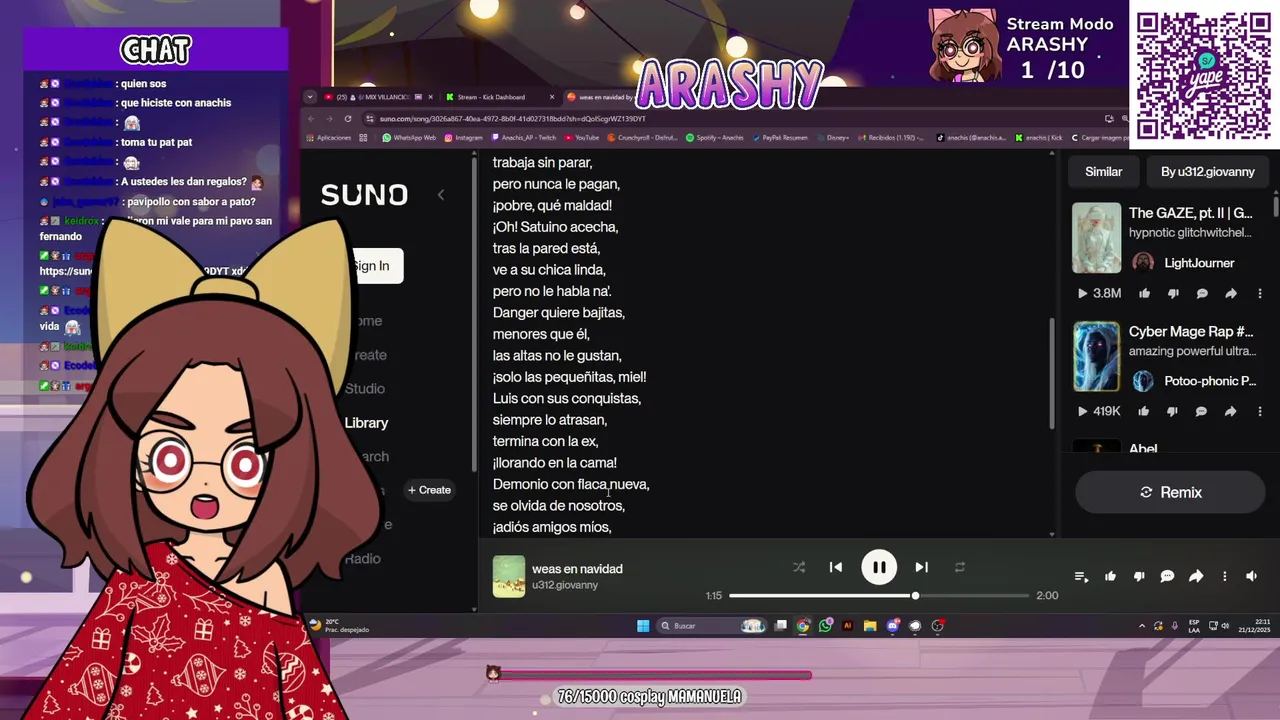Dislike The GAZE, pt. II song

1174,293
